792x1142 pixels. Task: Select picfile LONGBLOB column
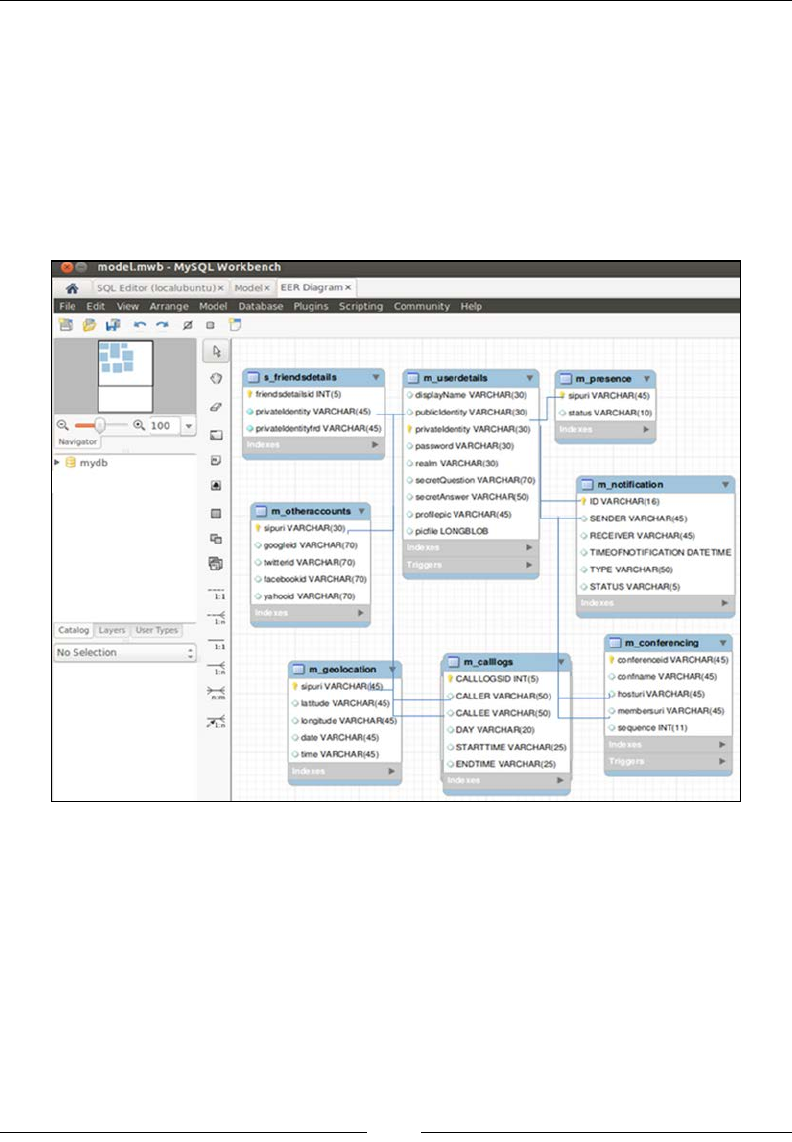click(451, 531)
